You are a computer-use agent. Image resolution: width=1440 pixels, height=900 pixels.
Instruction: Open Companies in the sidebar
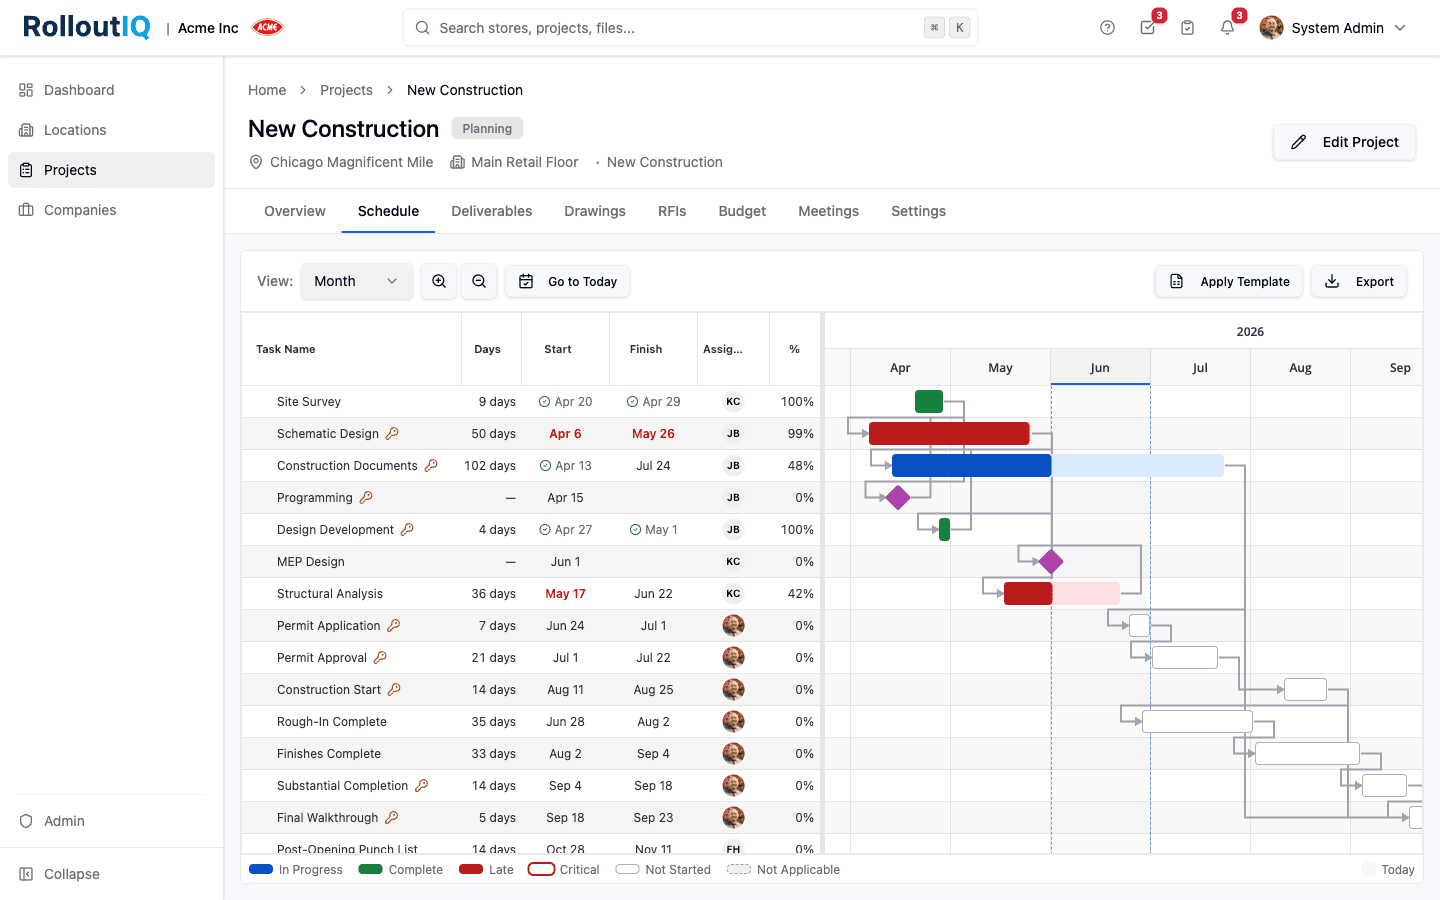[111, 210]
